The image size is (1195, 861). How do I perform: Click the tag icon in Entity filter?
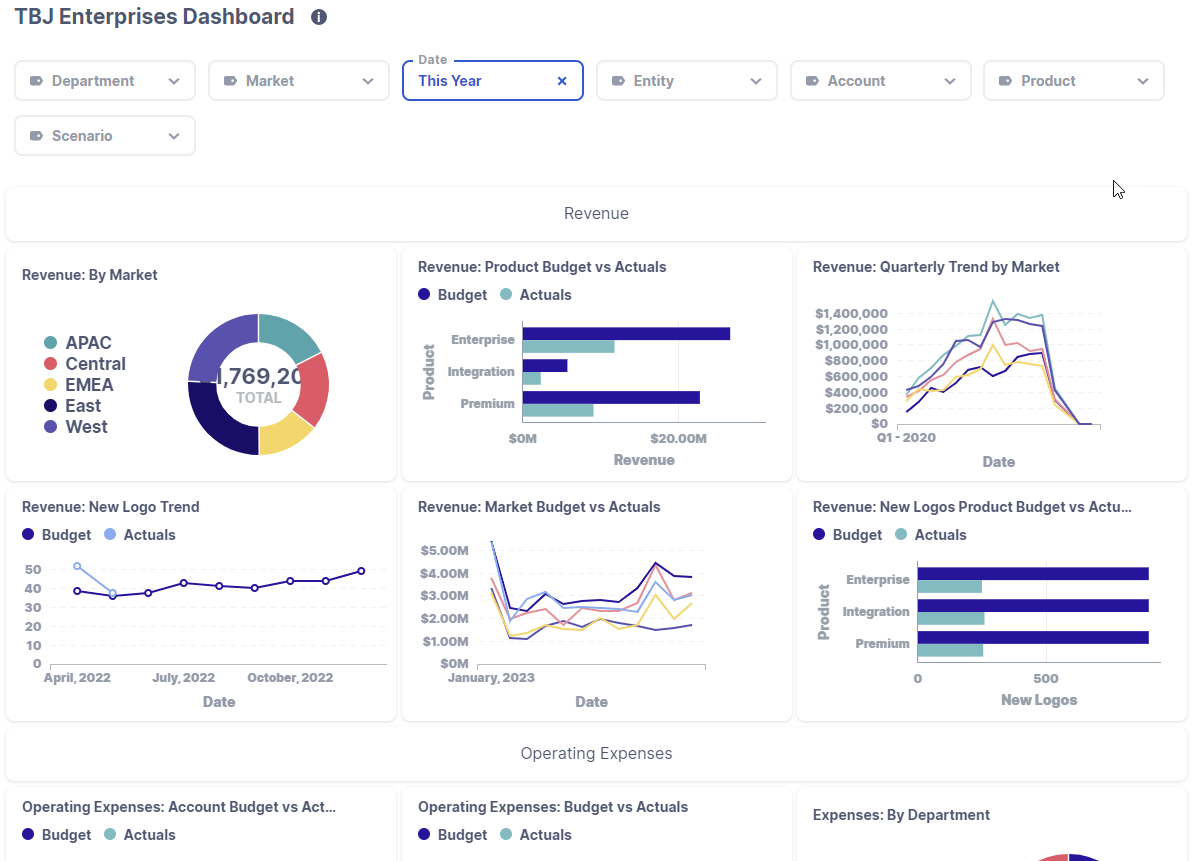coord(618,81)
